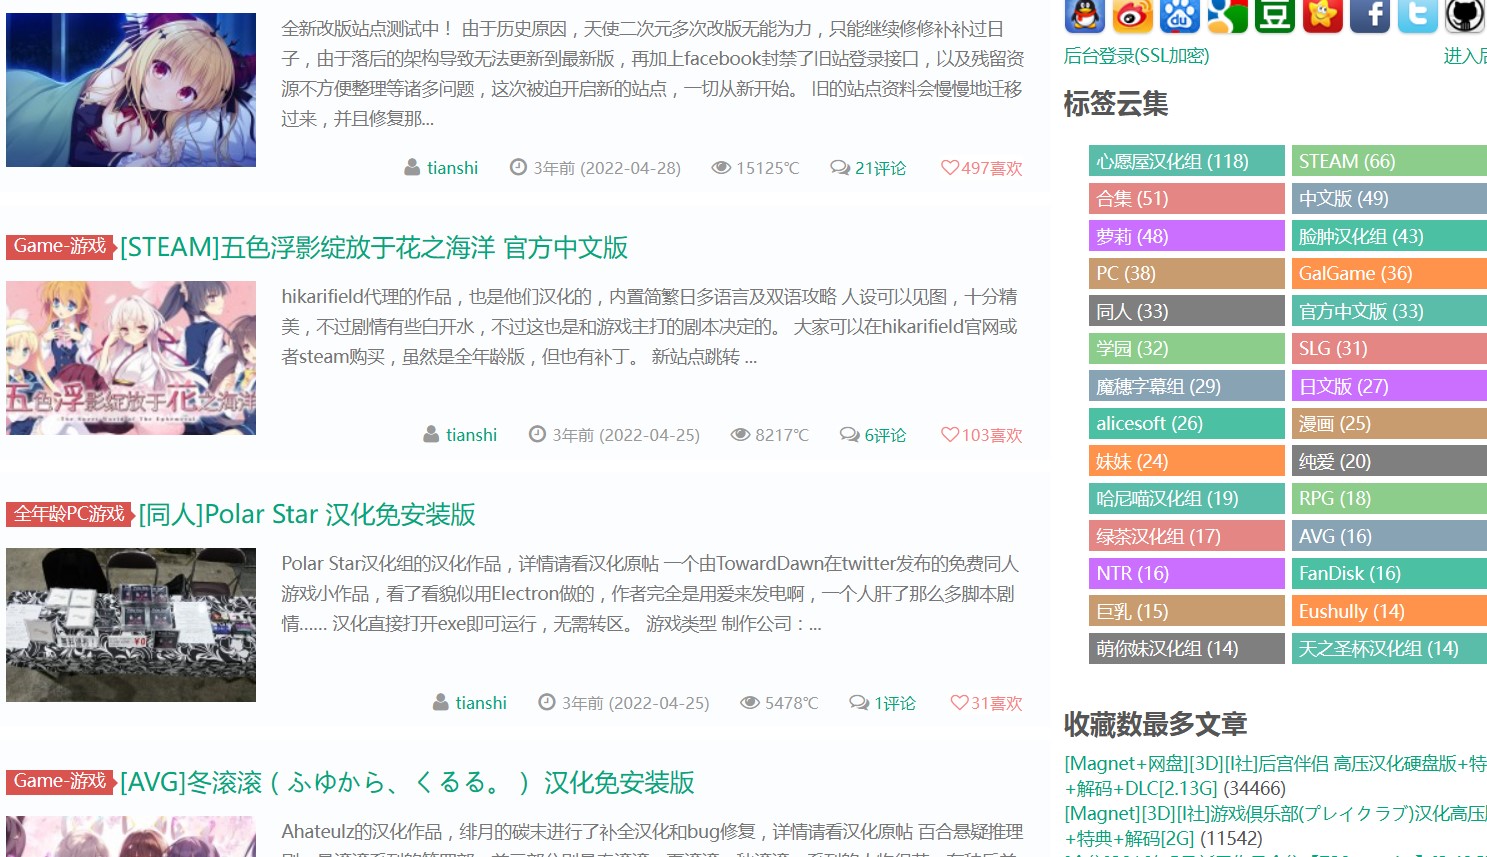Image resolution: width=1487 pixels, height=857 pixels.
Task: Select tag 脸肿汉化组 (43)
Action: (x=1389, y=236)
